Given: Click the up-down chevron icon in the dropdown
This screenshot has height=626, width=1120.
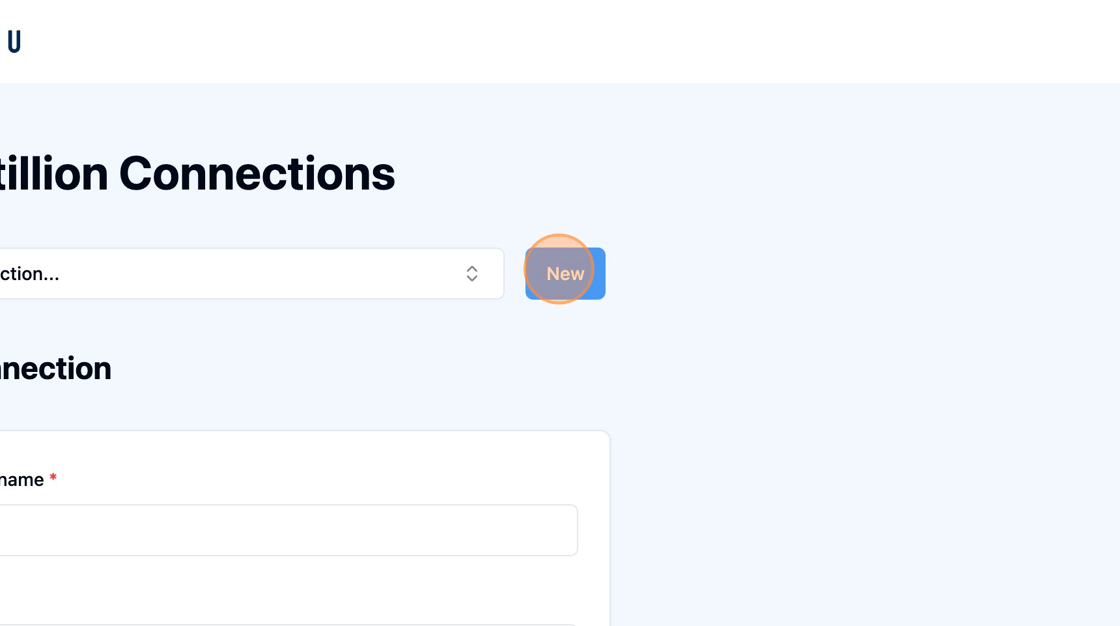Looking at the screenshot, I should coord(471,274).
